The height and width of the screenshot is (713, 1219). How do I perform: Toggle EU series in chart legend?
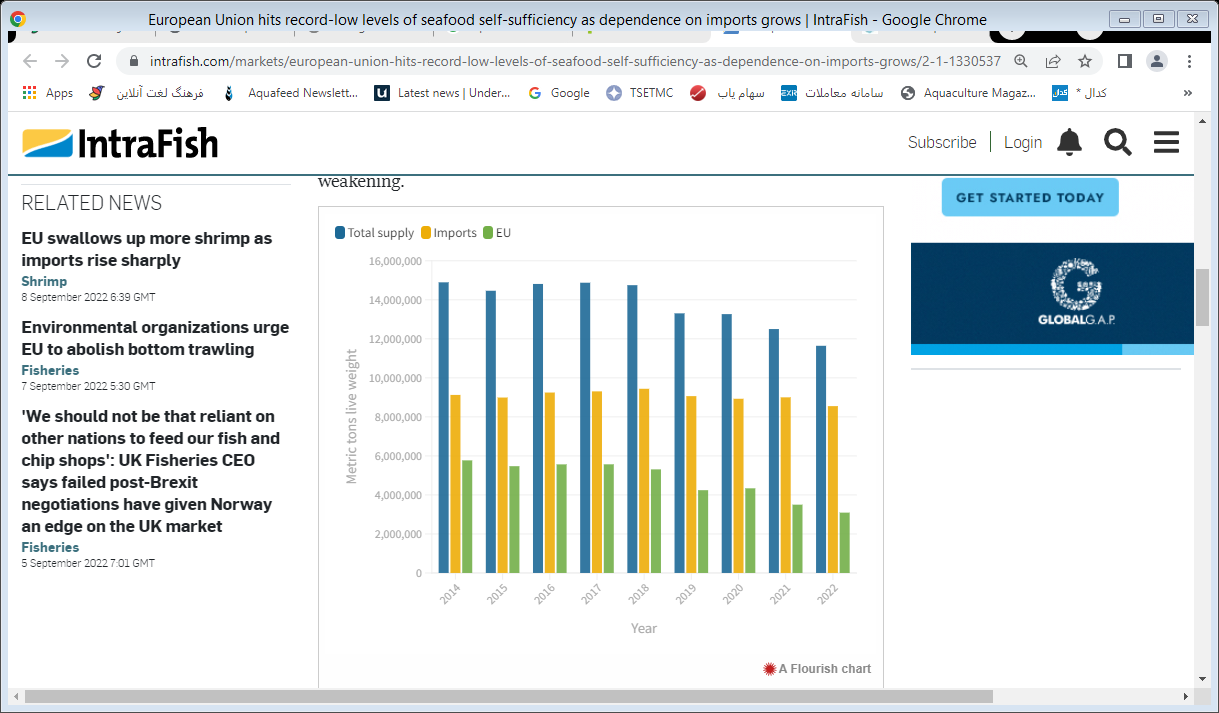(497, 233)
